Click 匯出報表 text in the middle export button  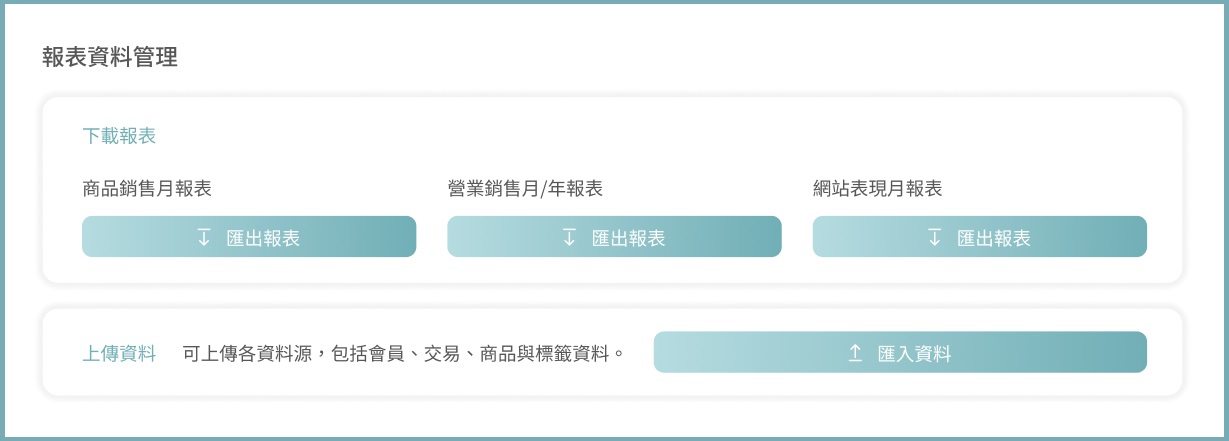pos(628,238)
